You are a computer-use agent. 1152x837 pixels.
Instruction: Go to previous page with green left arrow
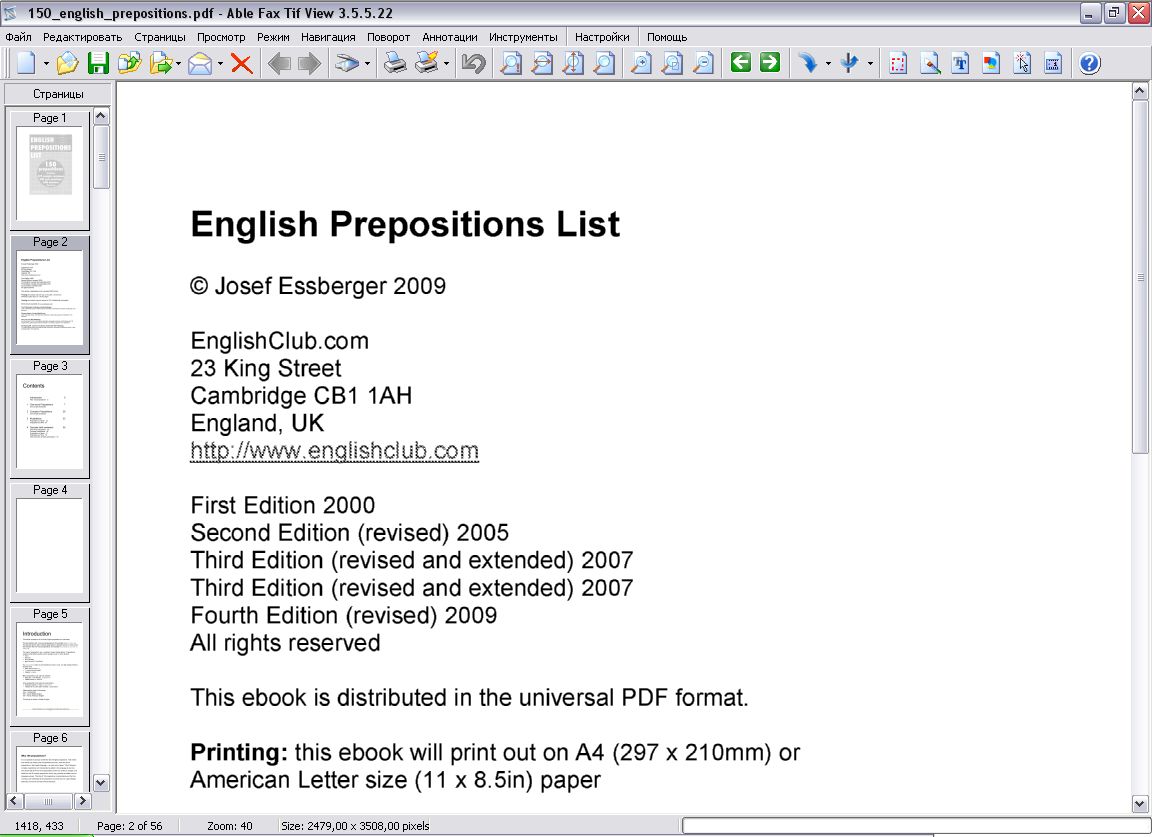pyautogui.click(x=741, y=62)
